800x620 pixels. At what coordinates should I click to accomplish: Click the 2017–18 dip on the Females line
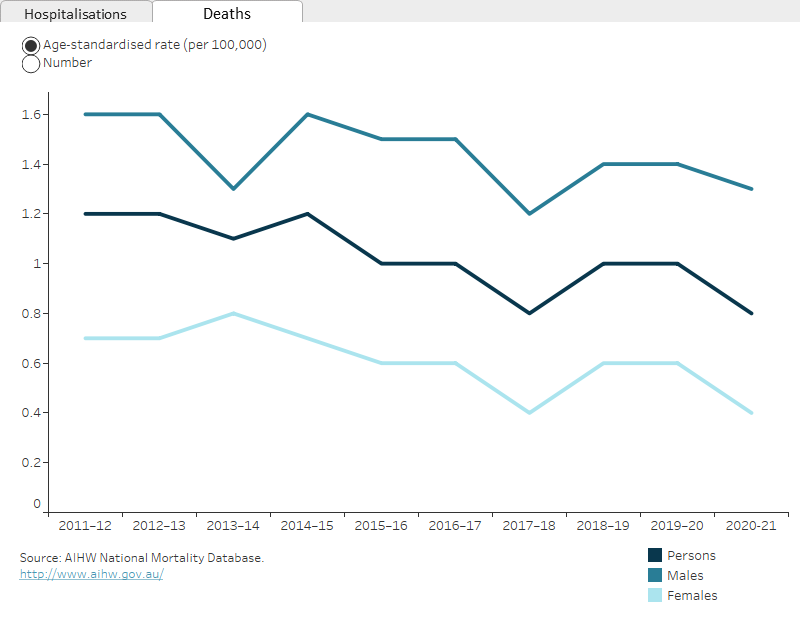click(528, 411)
